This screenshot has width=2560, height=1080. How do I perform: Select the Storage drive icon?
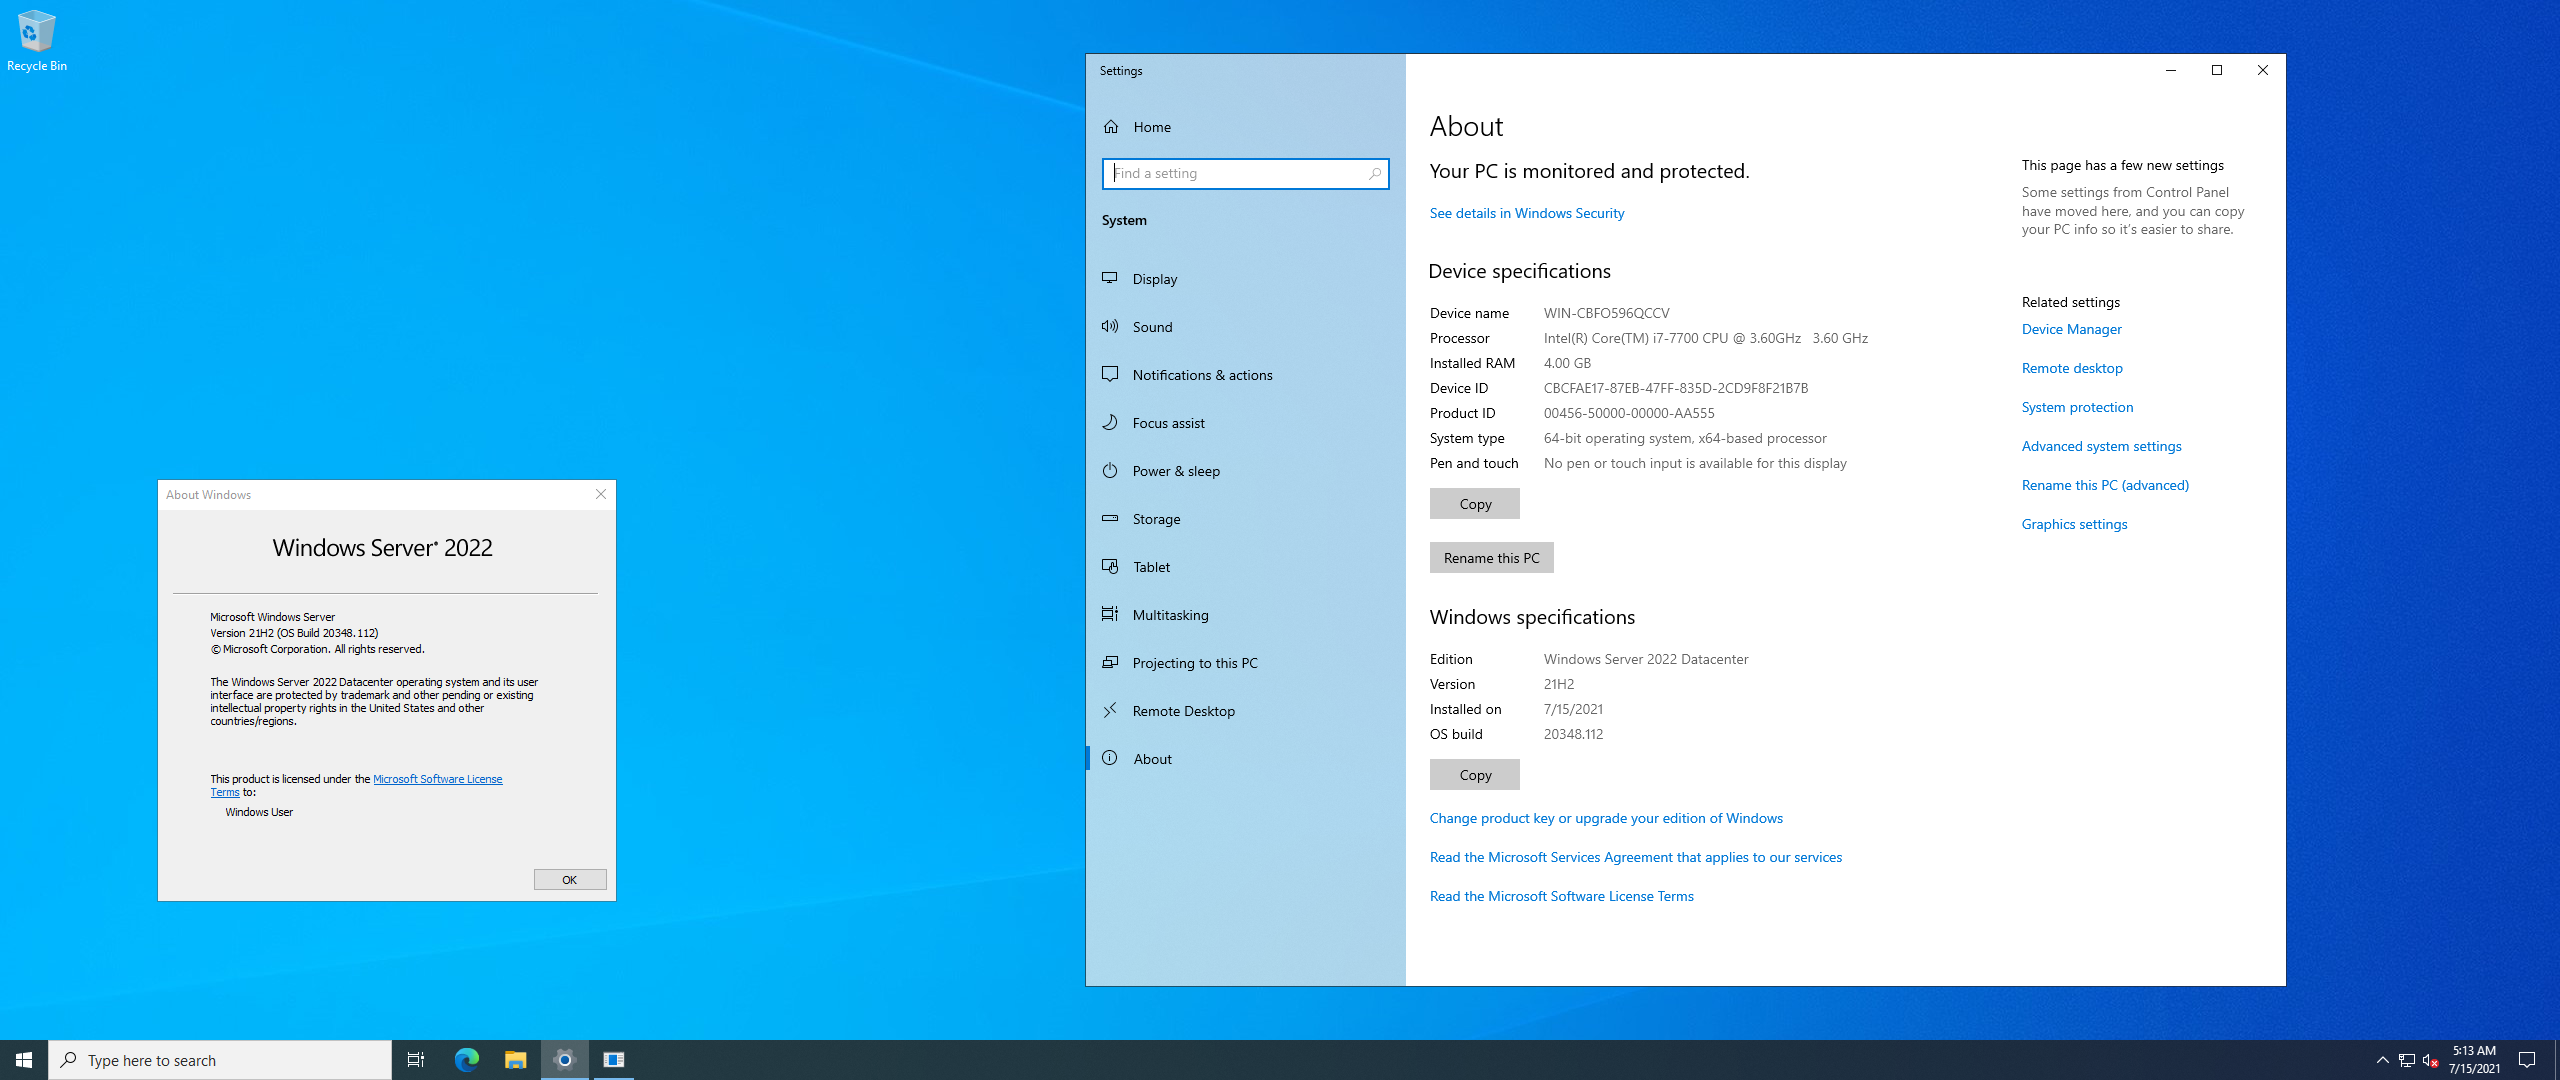pyautogui.click(x=1110, y=518)
